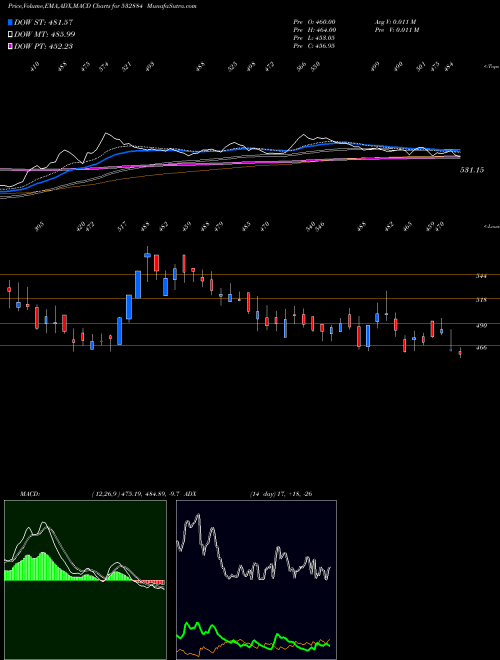Open the green MACD histogram chart panel

pos(85,580)
